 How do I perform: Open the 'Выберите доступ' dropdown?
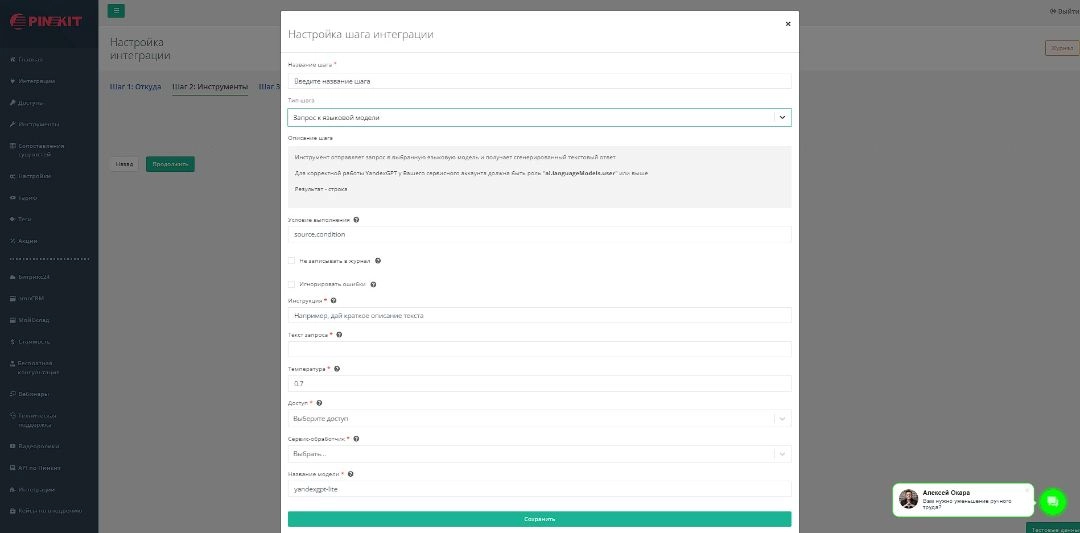[x=539, y=418]
